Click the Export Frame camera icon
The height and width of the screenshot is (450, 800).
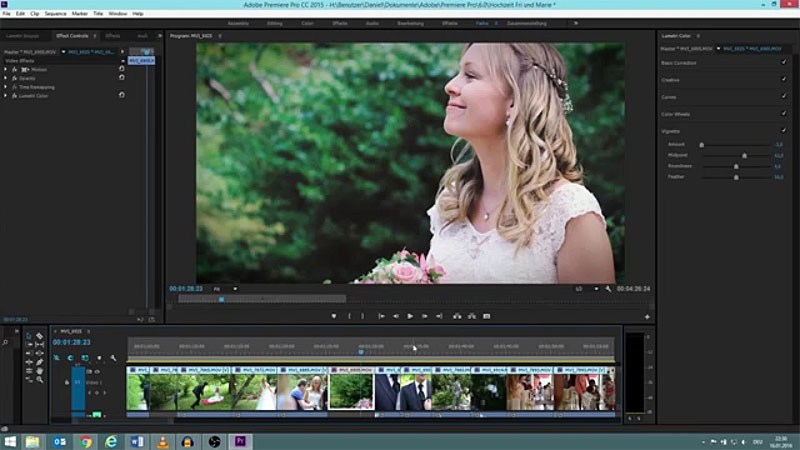pyautogui.click(x=487, y=316)
